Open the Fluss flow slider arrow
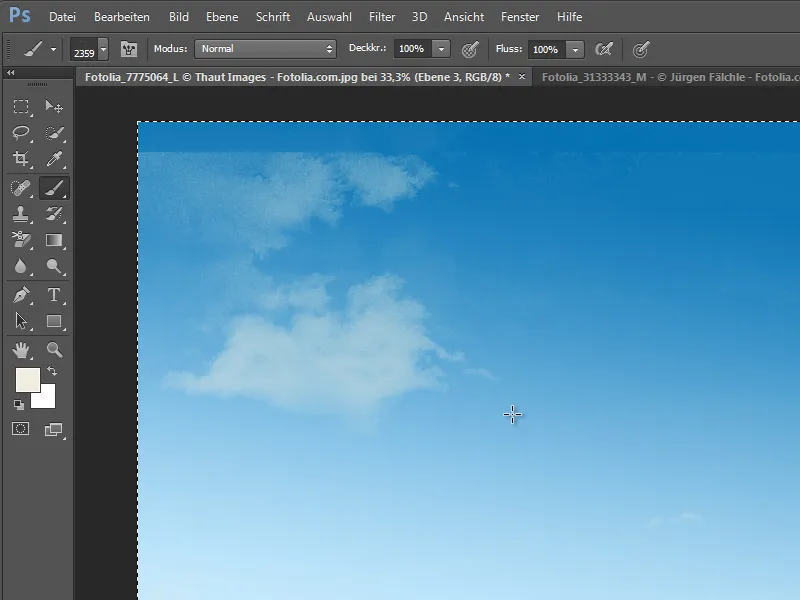This screenshot has width=800, height=600. coord(575,49)
